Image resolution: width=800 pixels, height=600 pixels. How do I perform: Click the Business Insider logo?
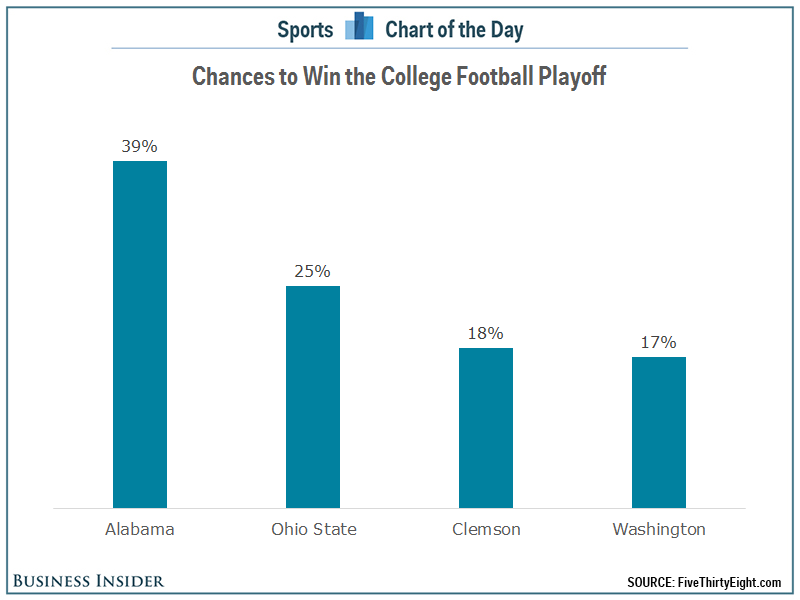(89, 581)
